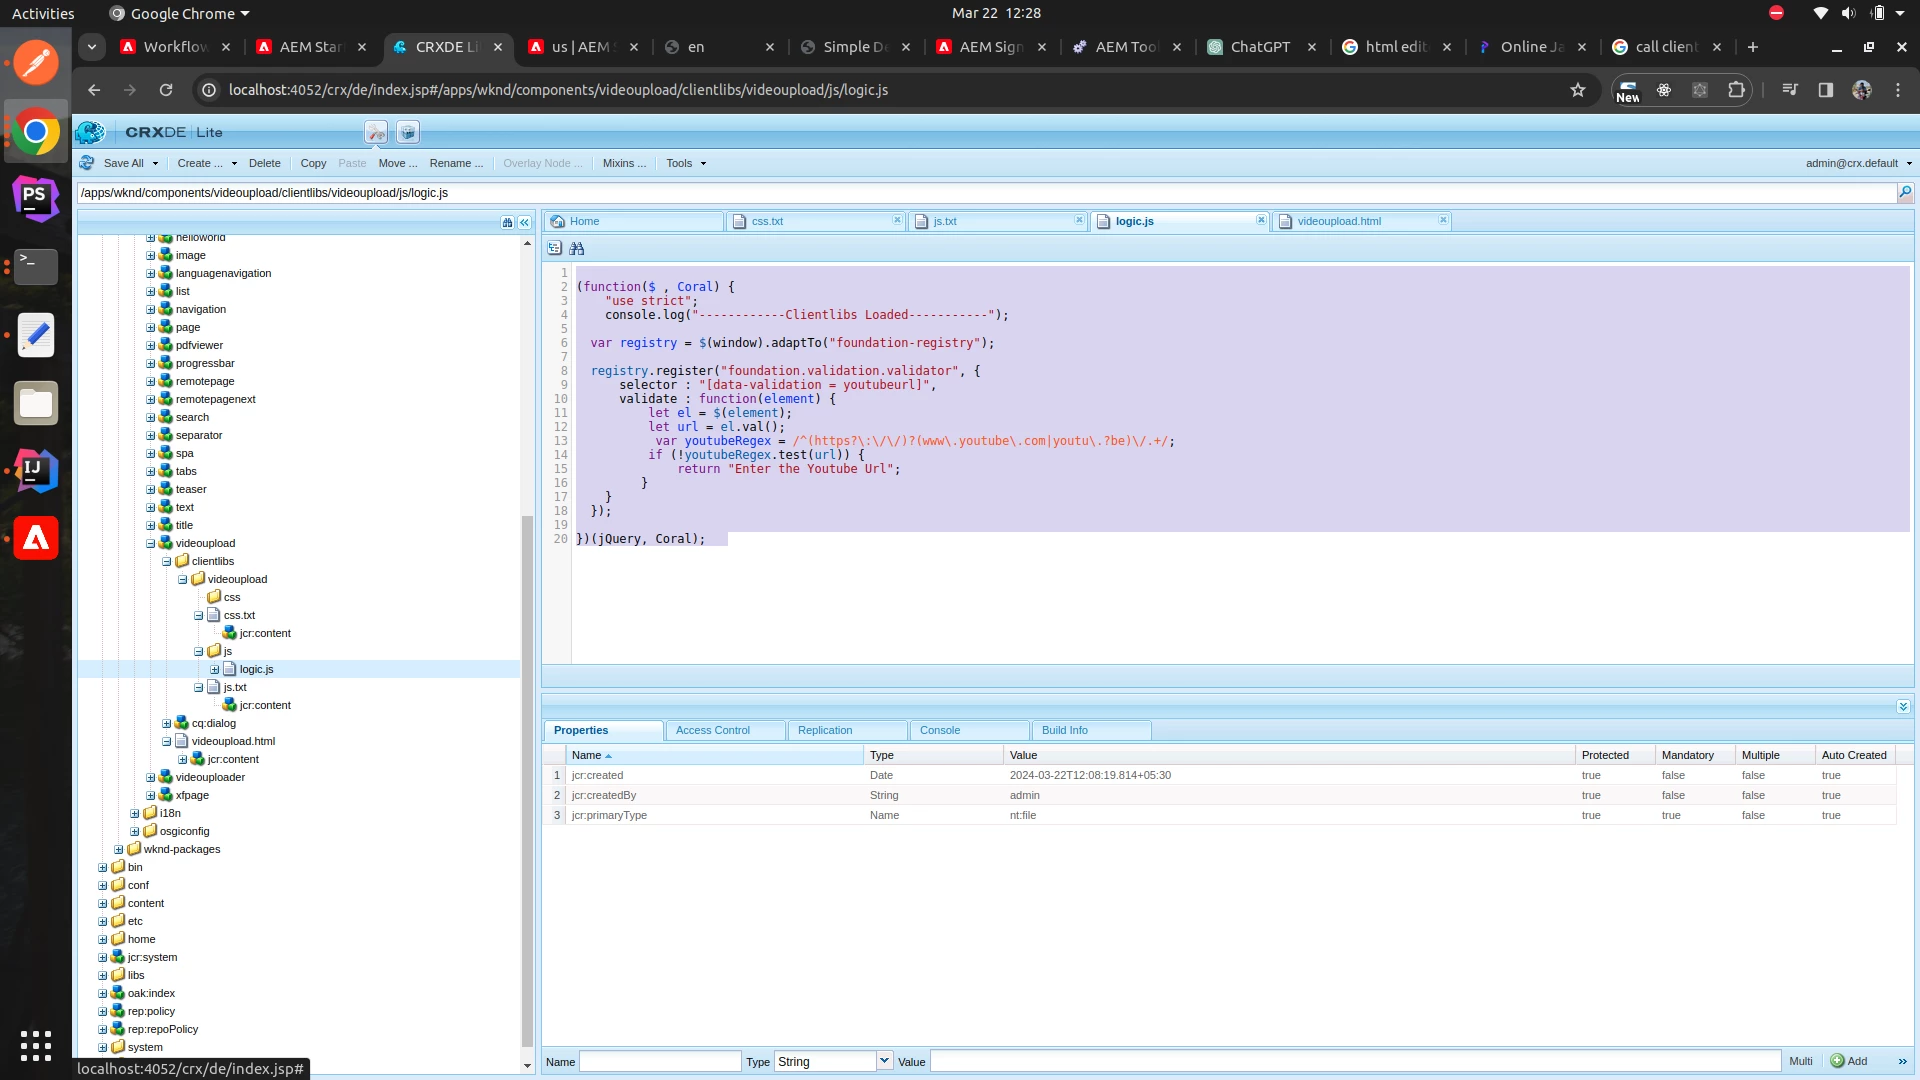The image size is (1920, 1080).
Task: Click the property Name input field
Action: pyautogui.click(x=660, y=1061)
